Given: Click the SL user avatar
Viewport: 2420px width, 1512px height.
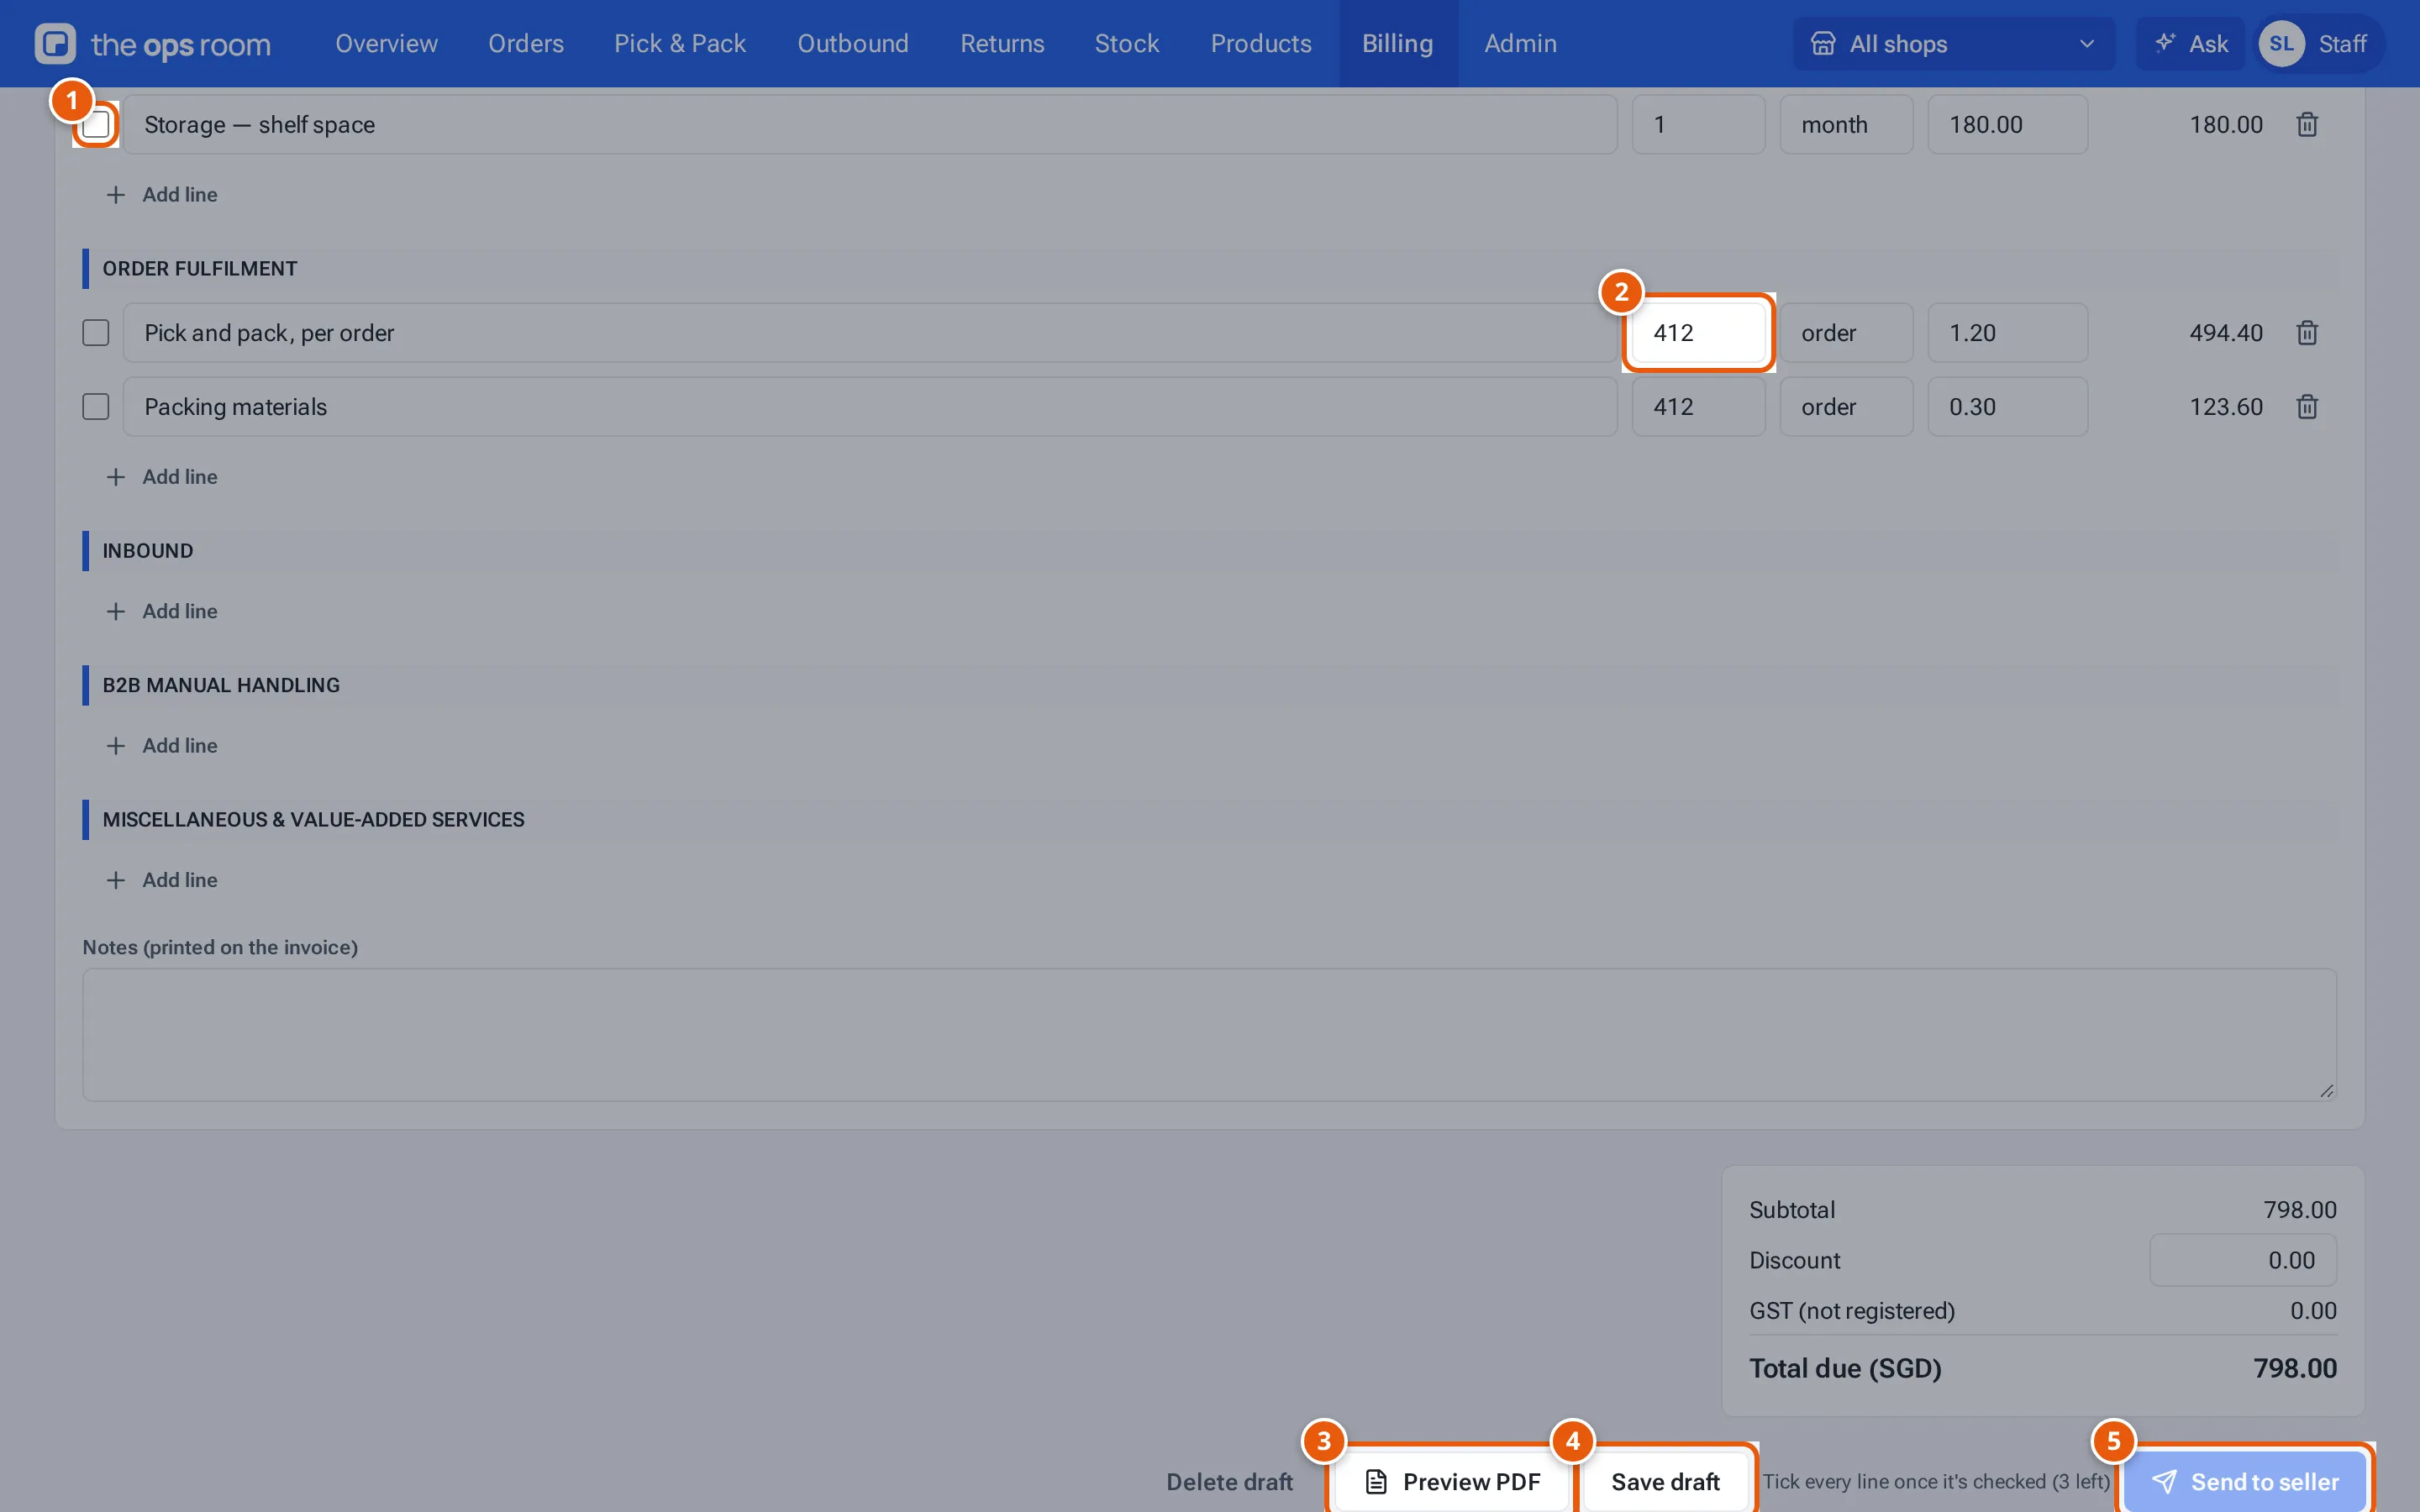Looking at the screenshot, I should click(2281, 44).
